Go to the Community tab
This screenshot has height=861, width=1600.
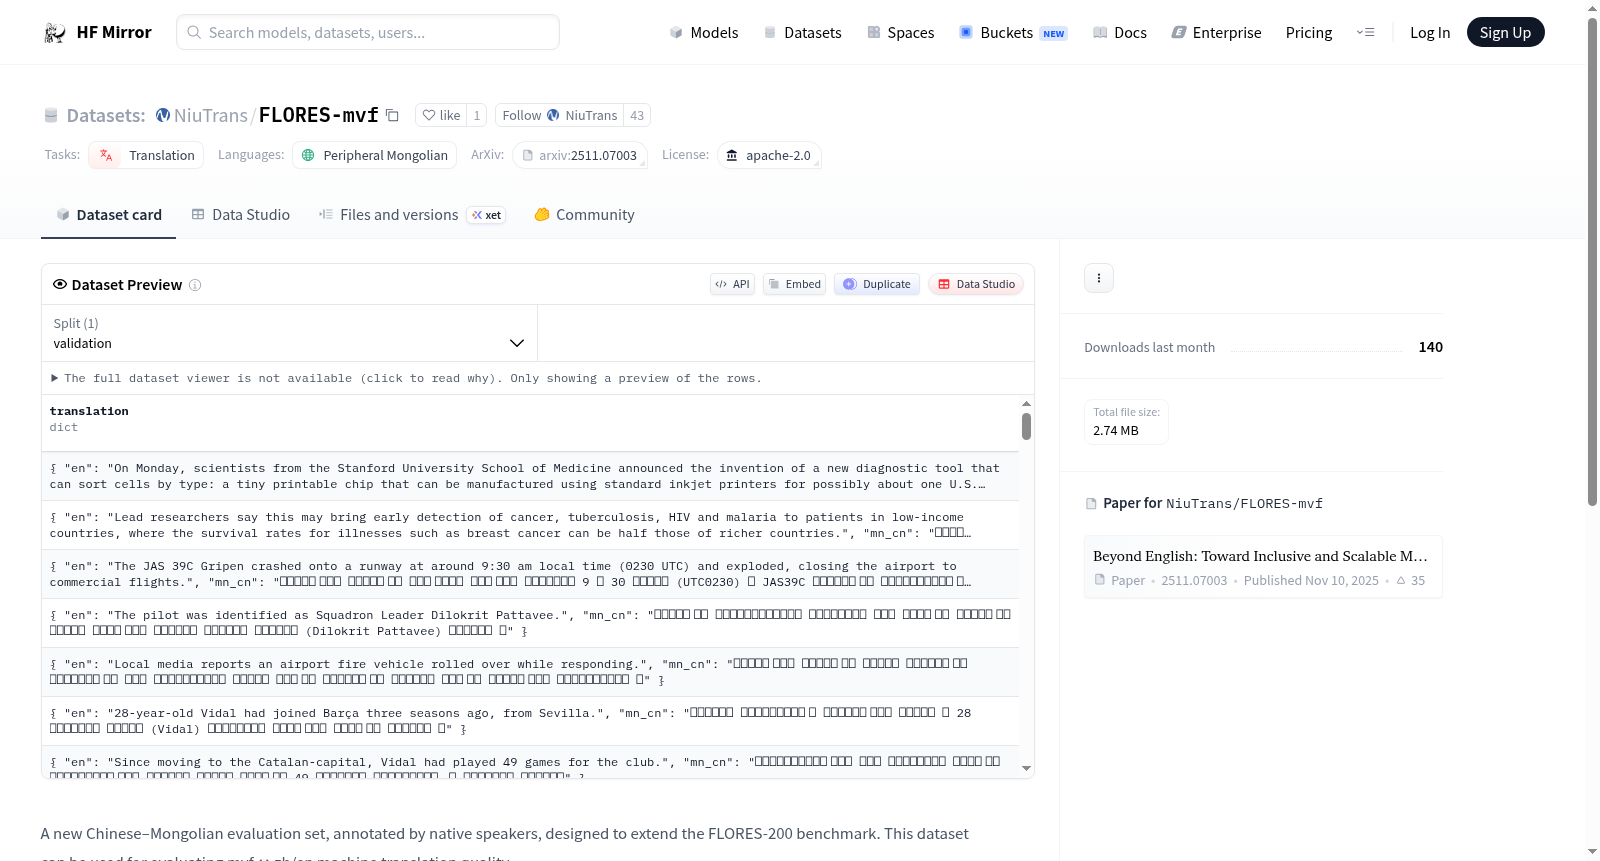[x=585, y=215]
